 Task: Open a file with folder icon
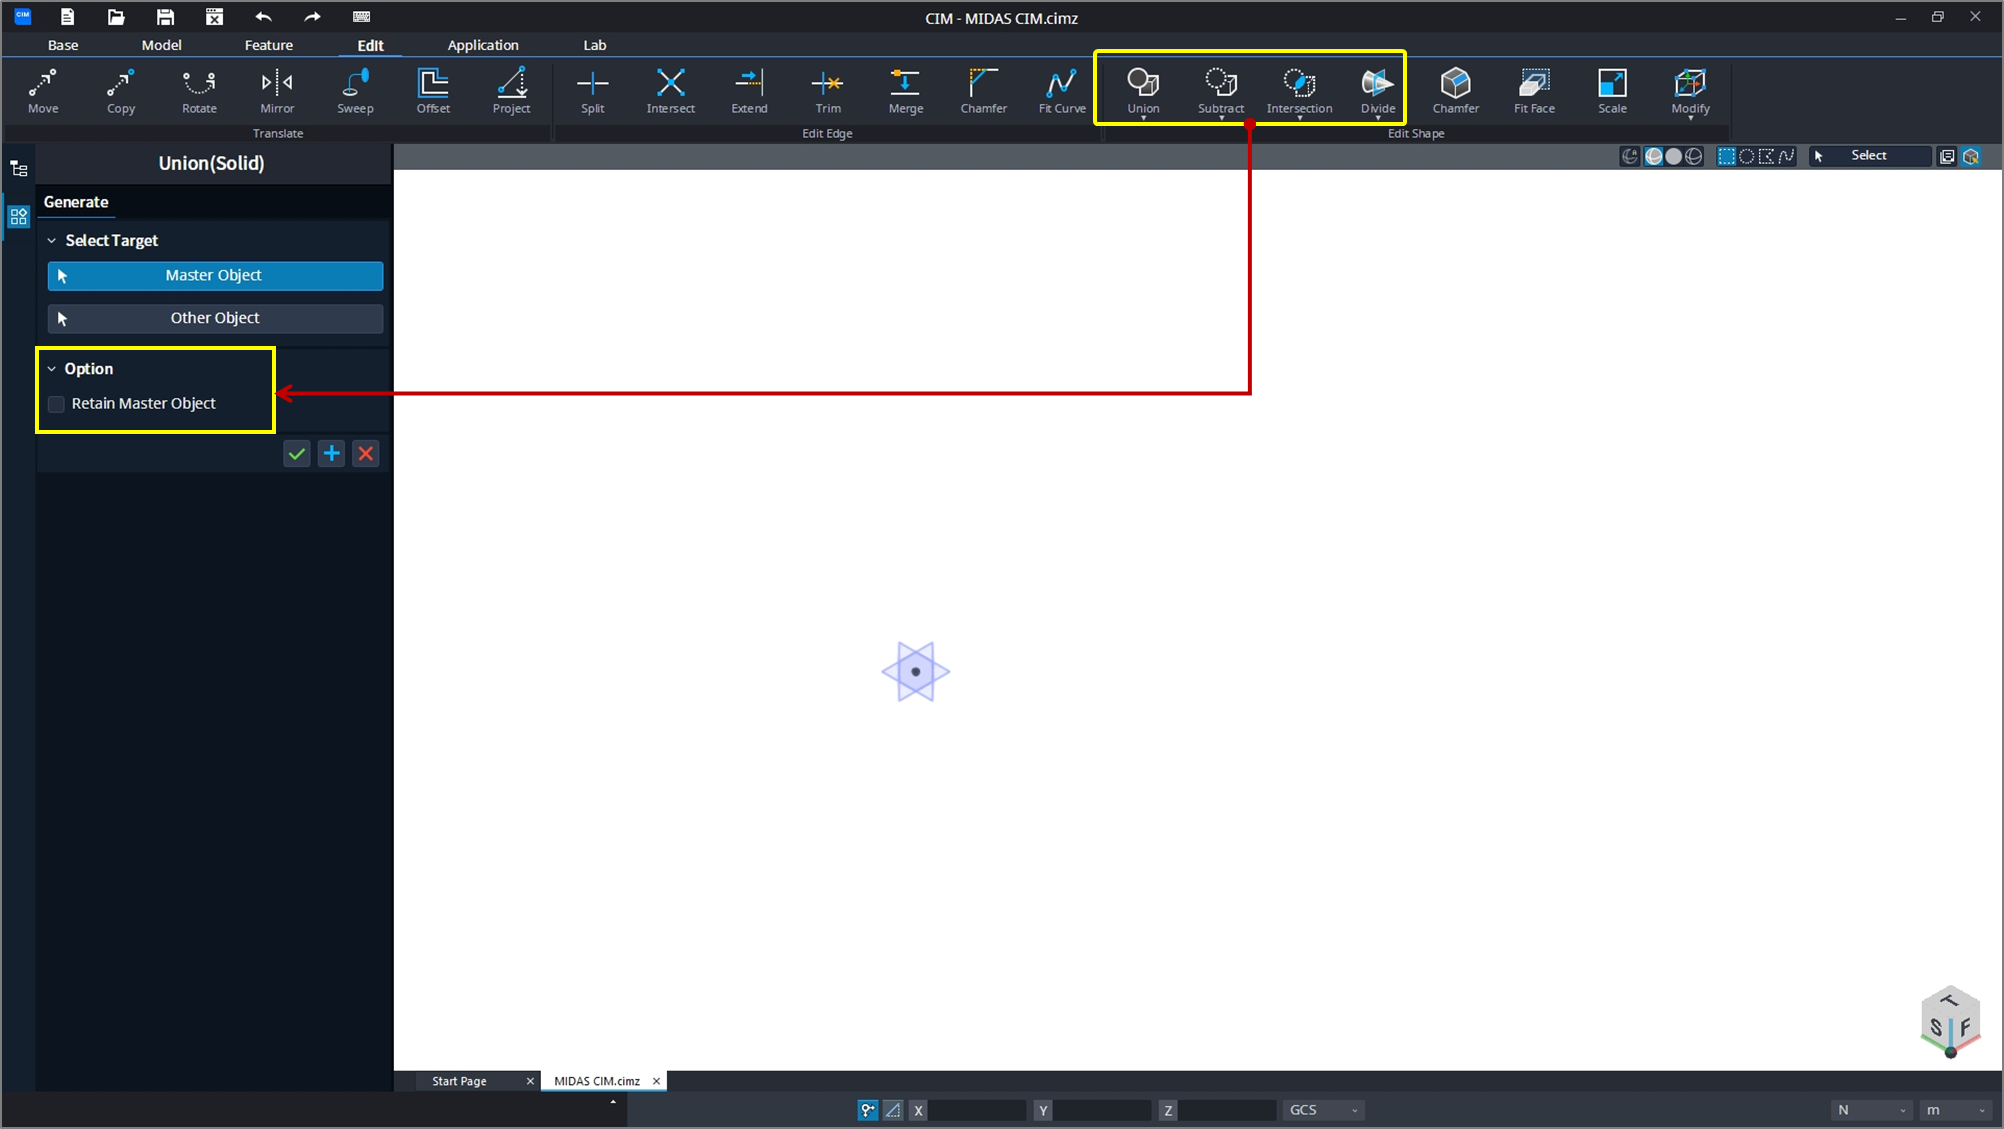tap(116, 17)
